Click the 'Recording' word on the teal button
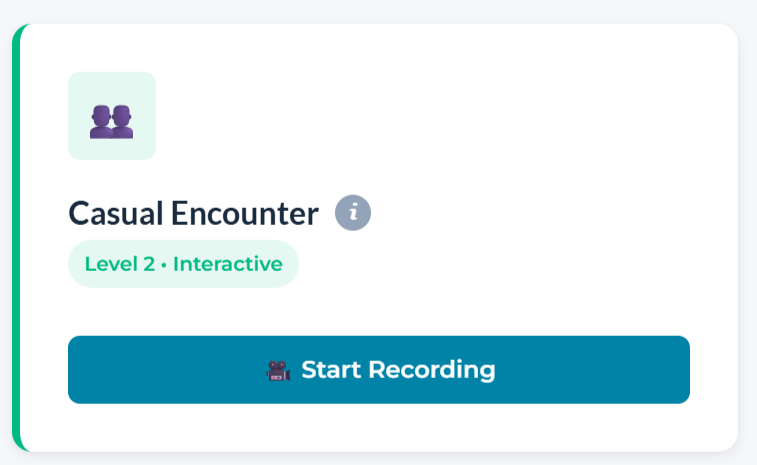 (x=432, y=370)
